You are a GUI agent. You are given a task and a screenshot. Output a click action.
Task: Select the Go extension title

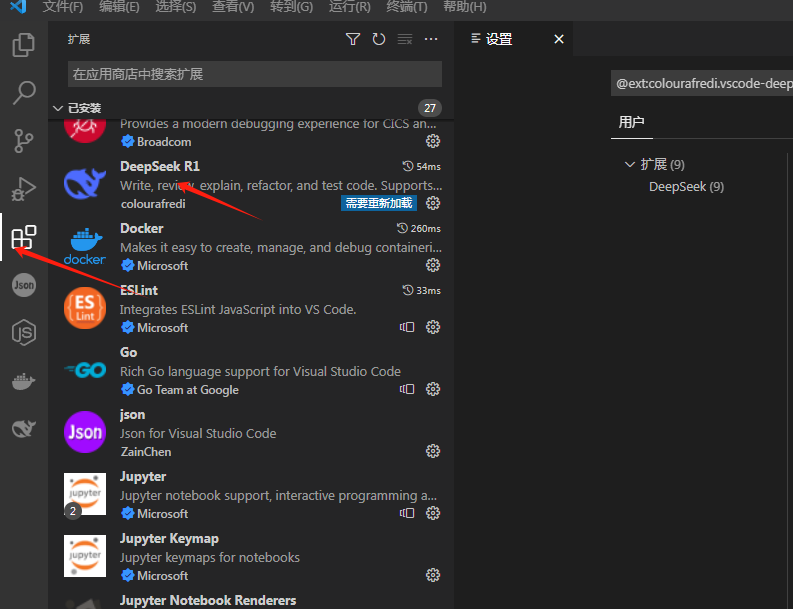point(128,353)
